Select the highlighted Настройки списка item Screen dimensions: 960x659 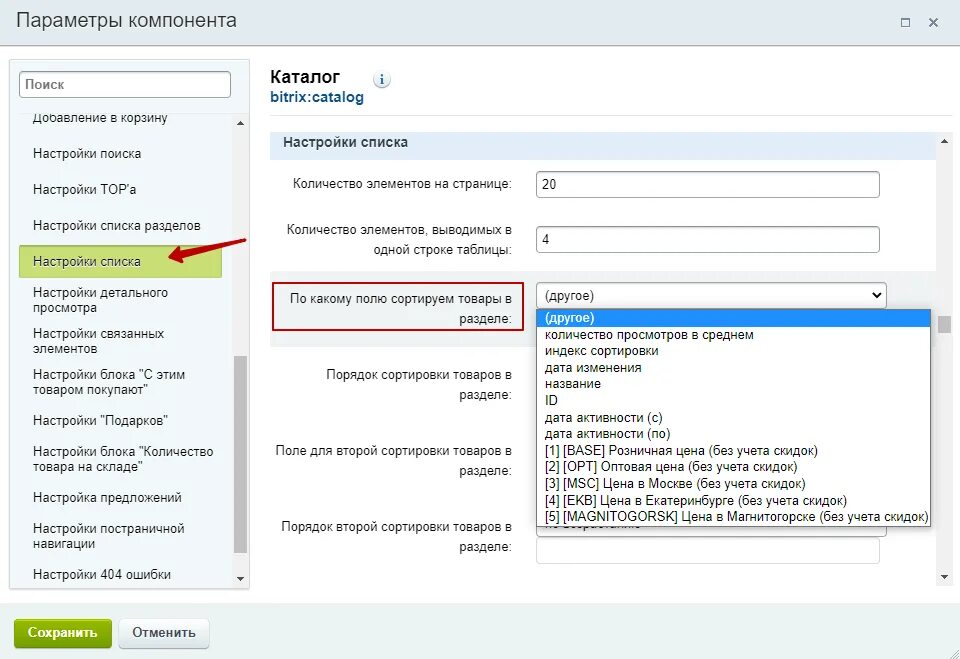point(120,262)
